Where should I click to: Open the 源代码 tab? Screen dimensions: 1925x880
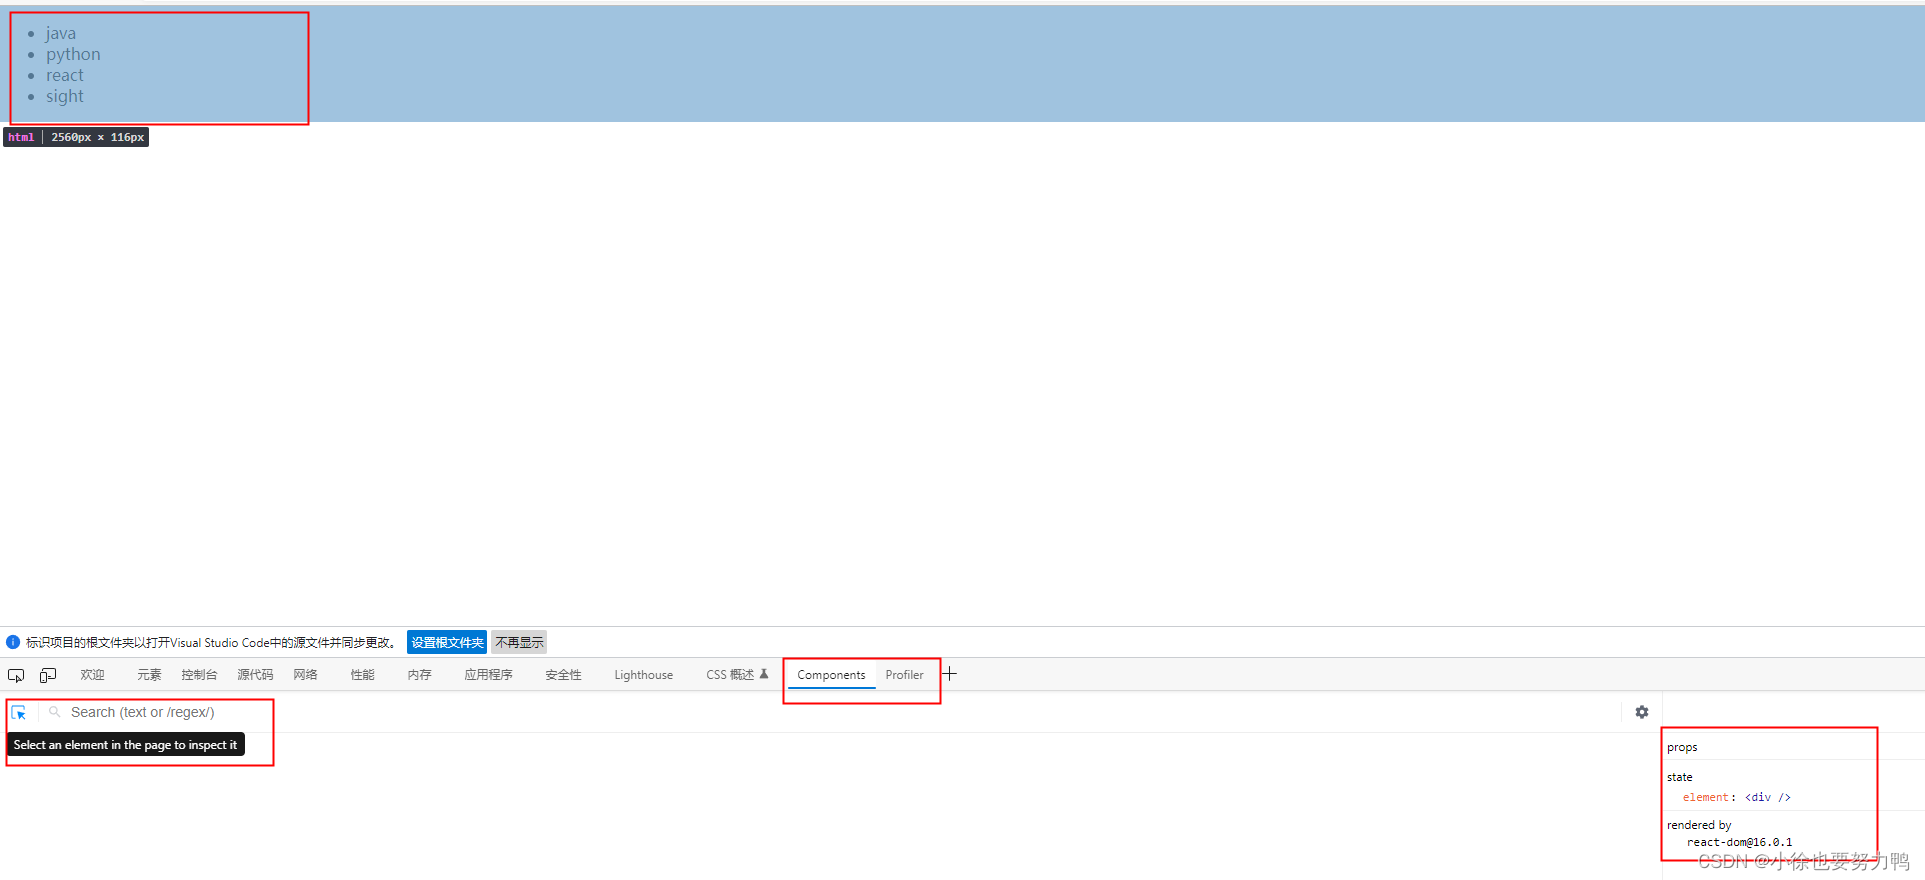255,675
